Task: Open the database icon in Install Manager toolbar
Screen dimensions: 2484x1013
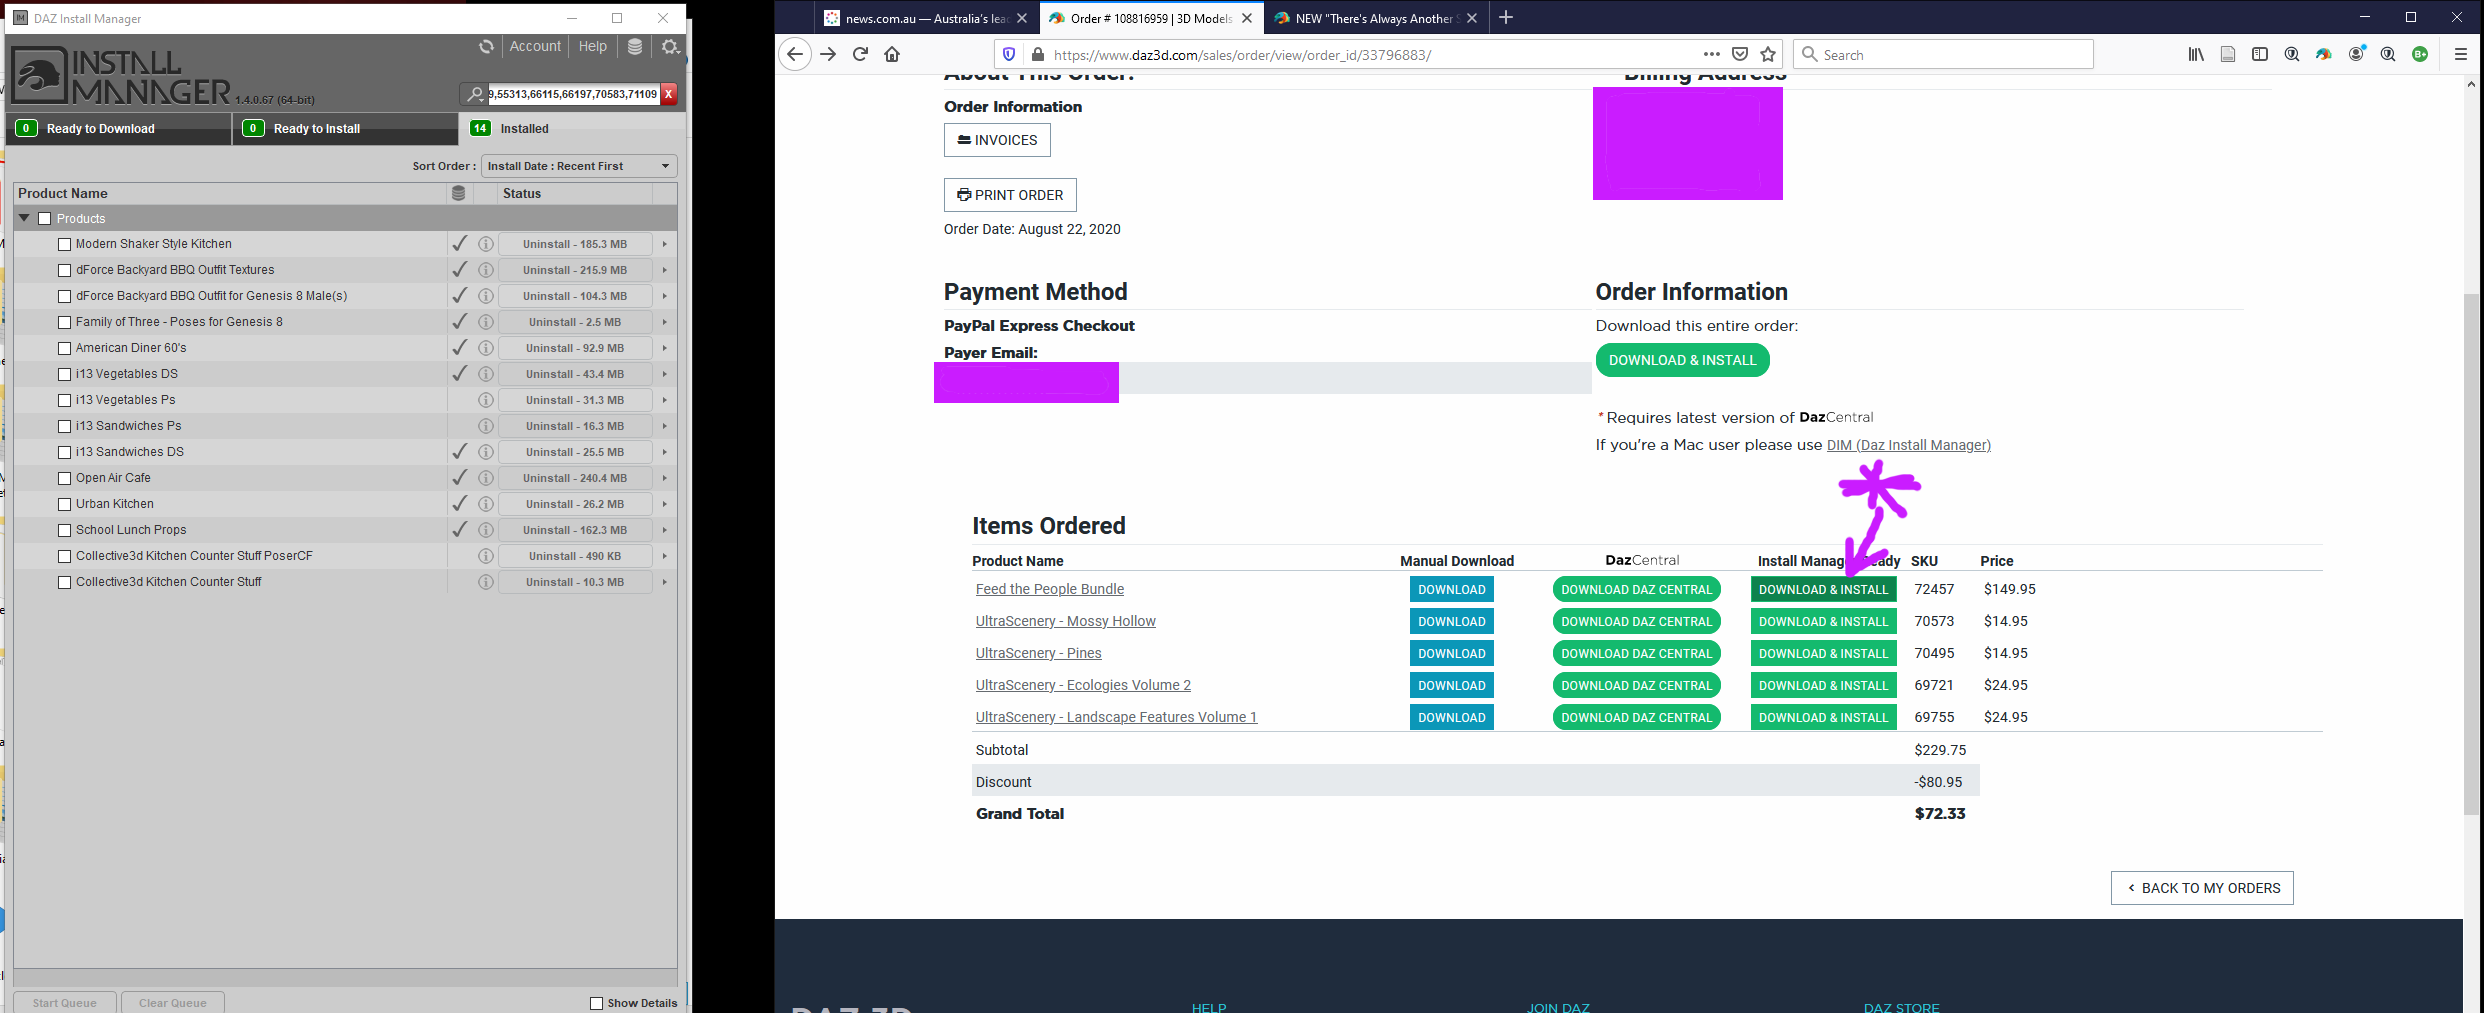Action: tap(635, 46)
